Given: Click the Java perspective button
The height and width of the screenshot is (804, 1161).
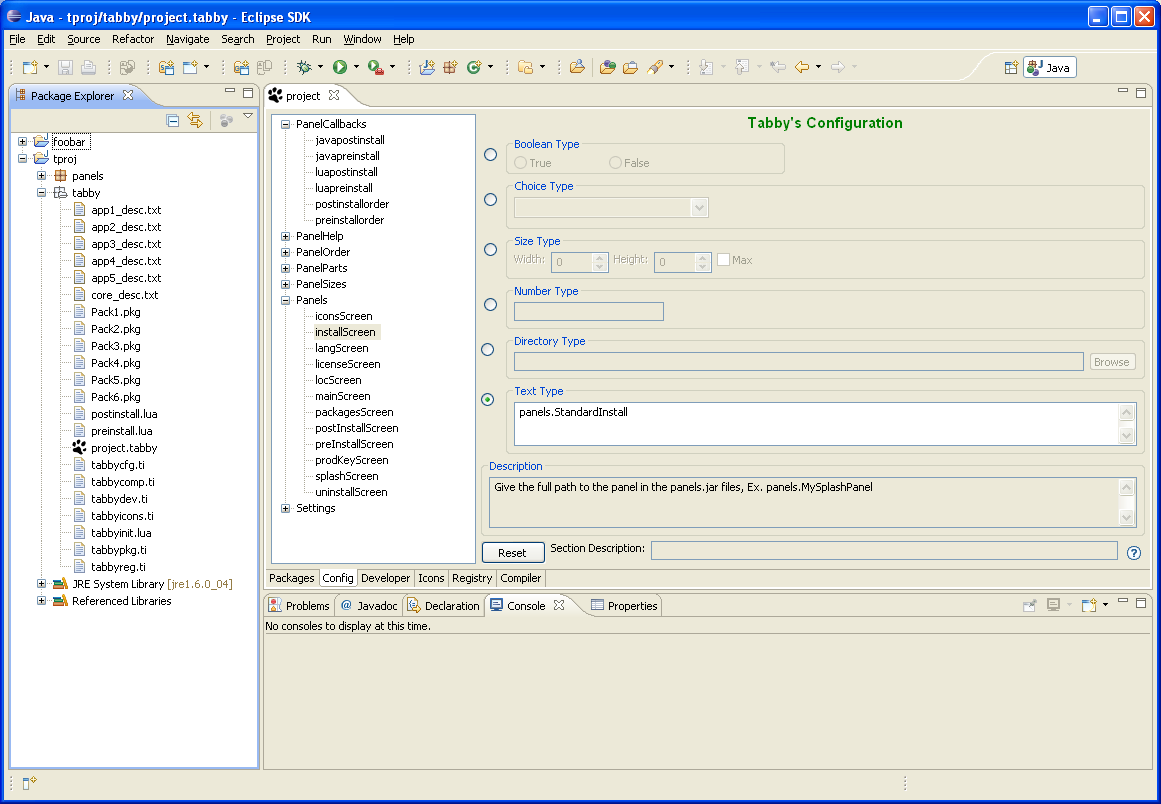Looking at the screenshot, I should 1050,68.
